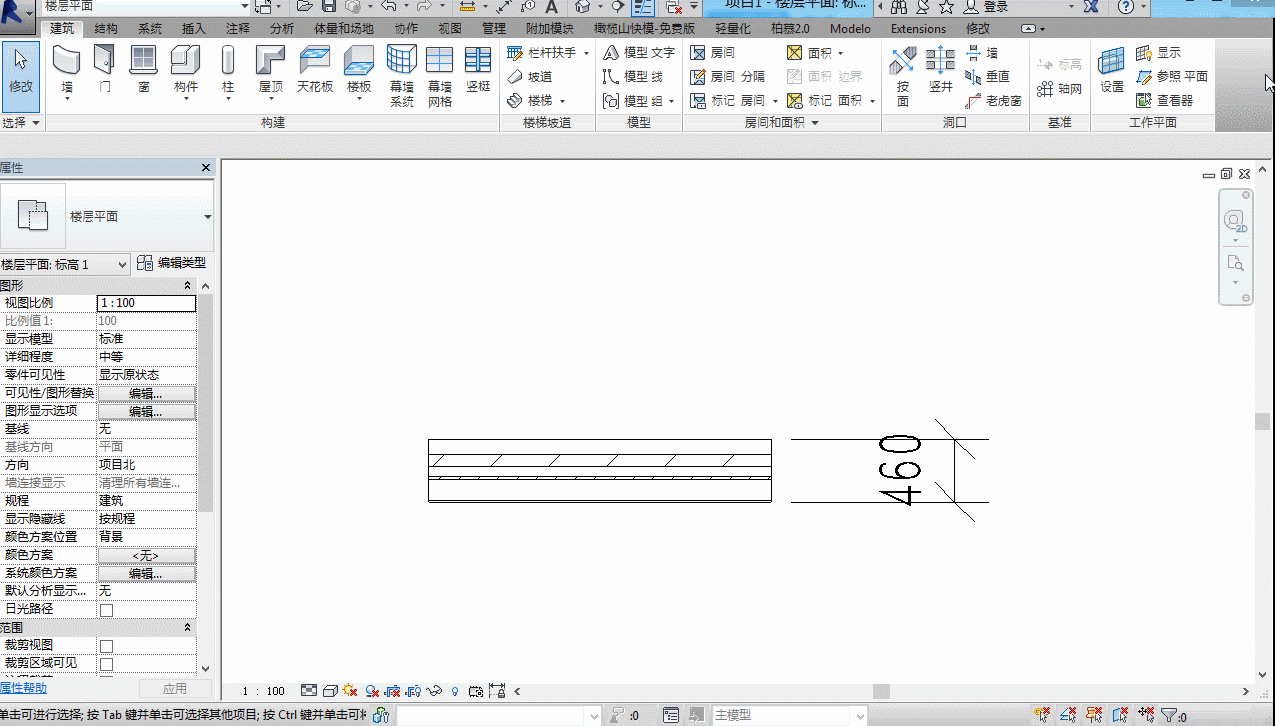Select the Shaft (竖井) opening tool
The height and width of the screenshot is (726, 1275).
point(940,69)
